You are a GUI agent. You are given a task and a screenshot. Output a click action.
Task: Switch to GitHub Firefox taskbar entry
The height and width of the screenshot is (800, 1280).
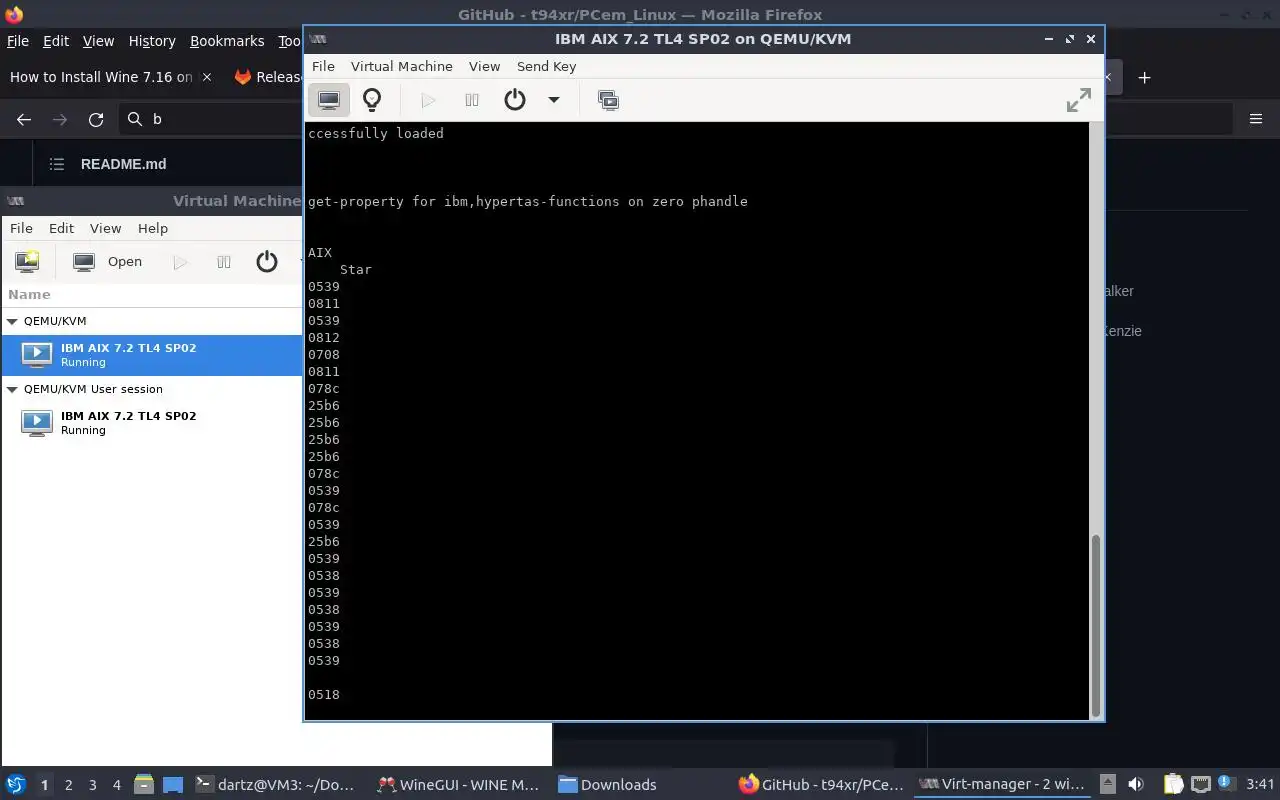(821, 785)
